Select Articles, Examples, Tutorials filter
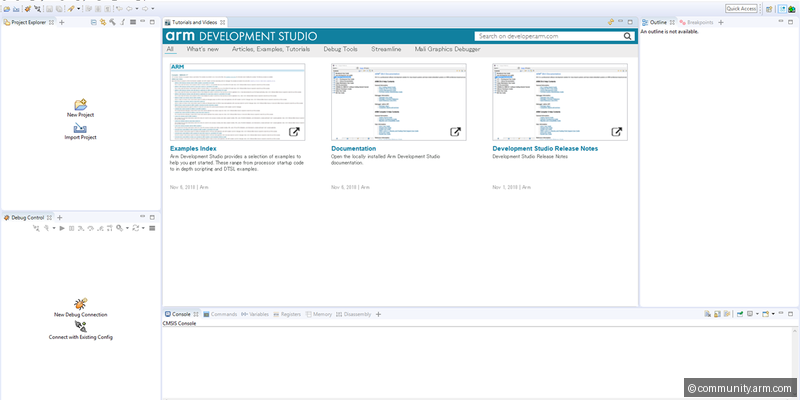The height and width of the screenshot is (400, 800). click(x=271, y=49)
